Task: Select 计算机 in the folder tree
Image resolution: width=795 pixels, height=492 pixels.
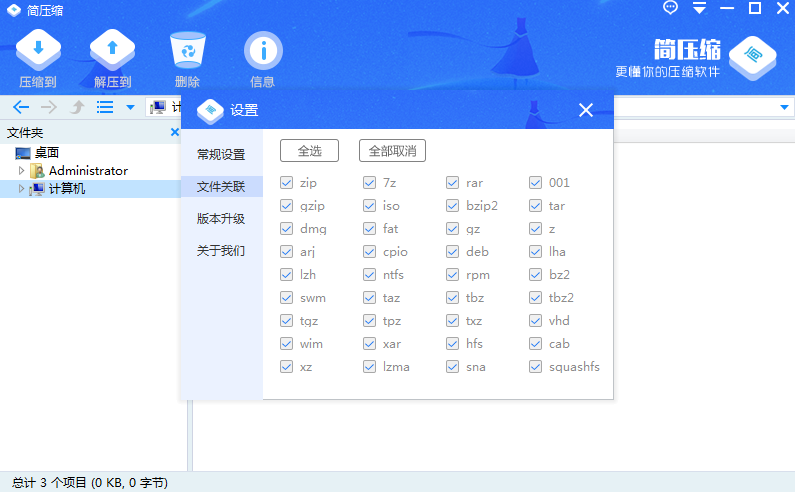Action: (67, 189)
